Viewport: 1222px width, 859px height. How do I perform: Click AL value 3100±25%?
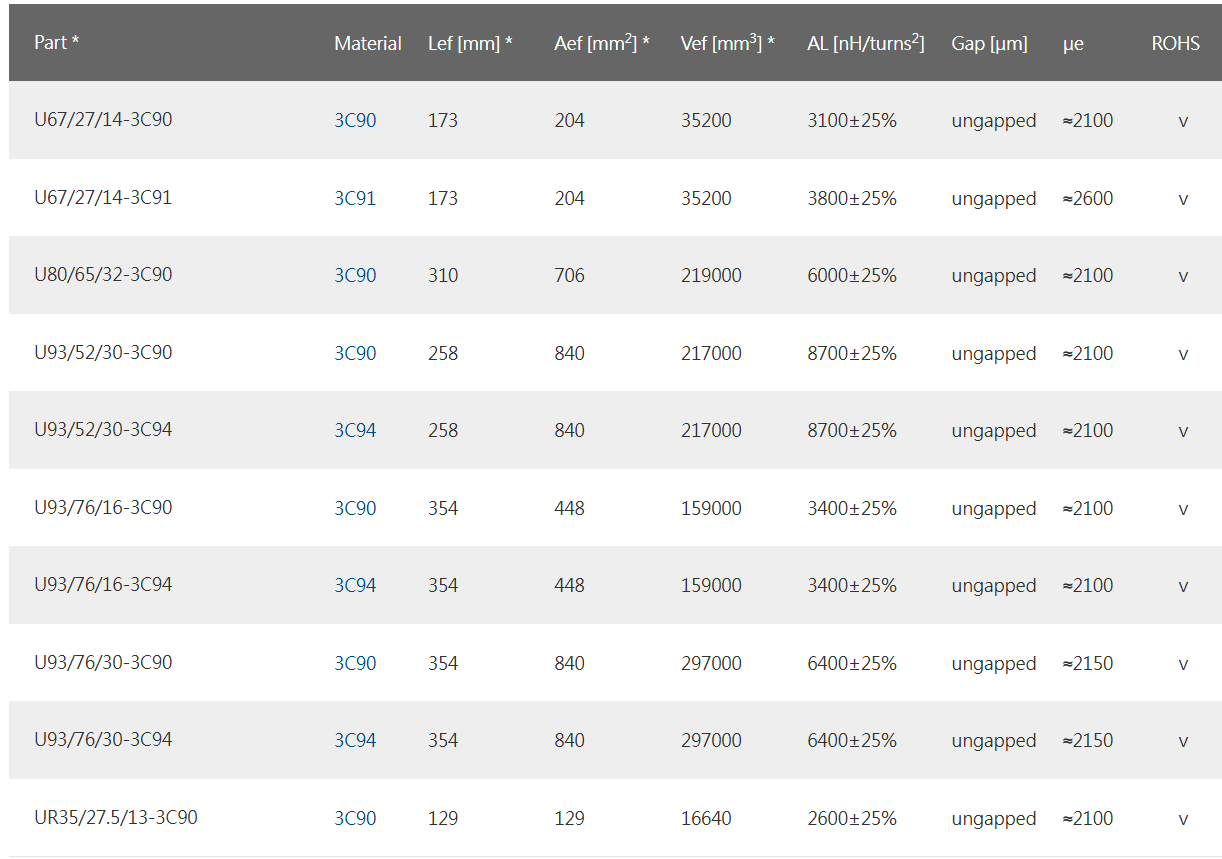pyautogui.click(x=852, y=120)
